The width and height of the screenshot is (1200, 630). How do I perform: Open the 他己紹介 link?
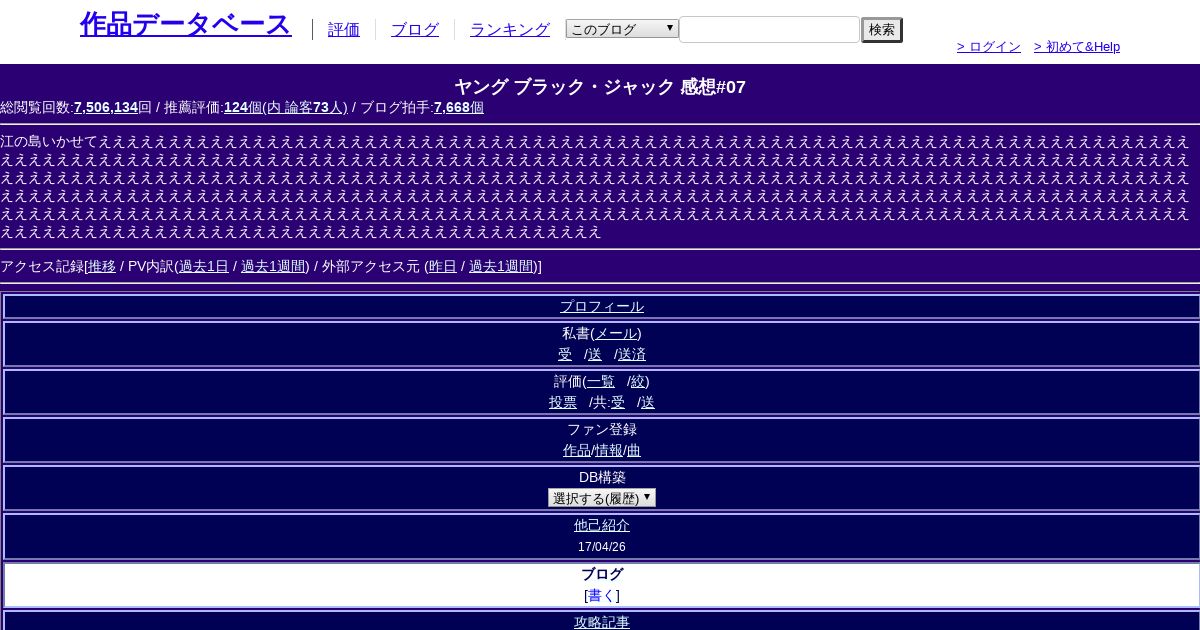tap(602, 525)
